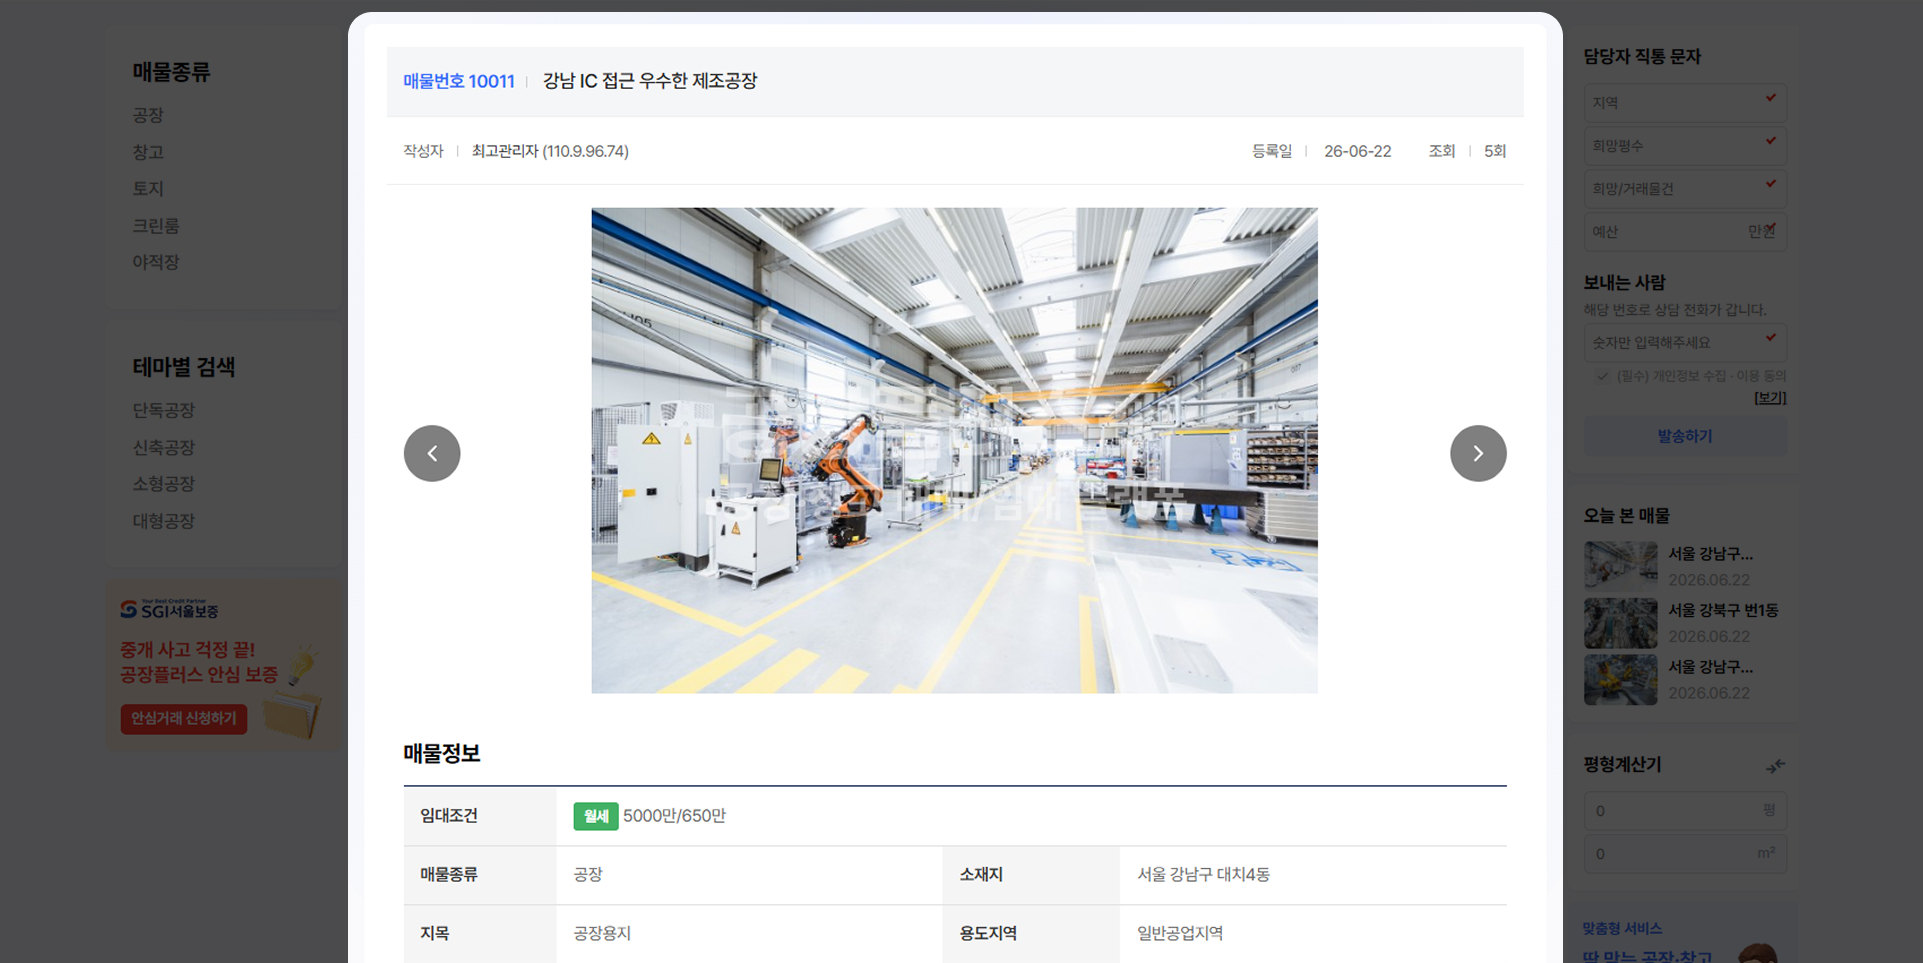Open the 지역 dropdown
Image resolution: width=1923 pixels, height=963 pixels.
tap(1685, 103)
